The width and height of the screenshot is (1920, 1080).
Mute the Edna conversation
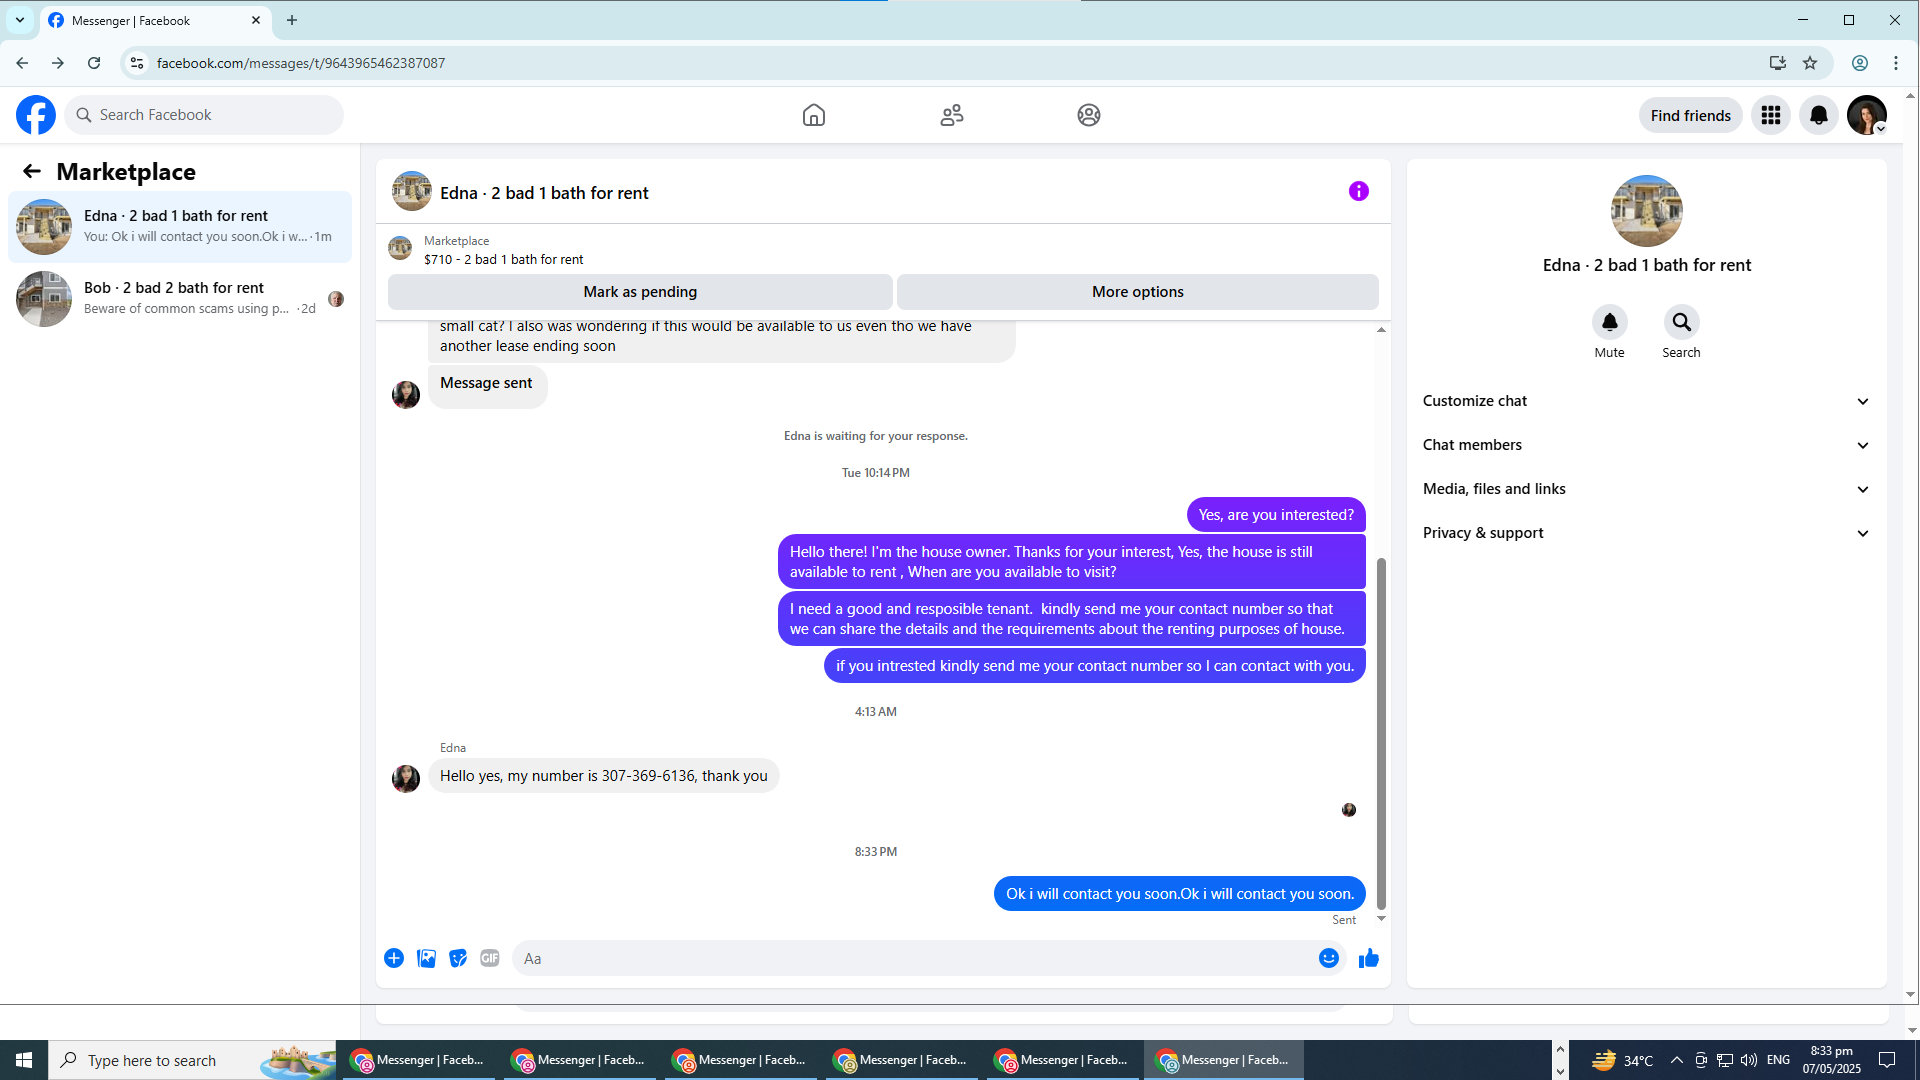tap(1609, 322)
